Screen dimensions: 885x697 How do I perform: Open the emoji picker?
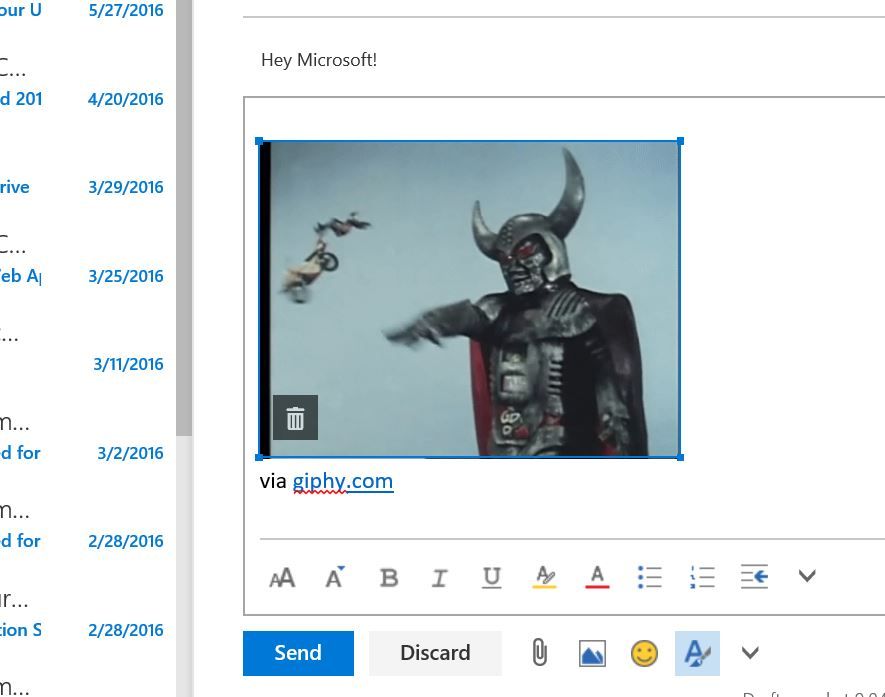coord(645,654)
